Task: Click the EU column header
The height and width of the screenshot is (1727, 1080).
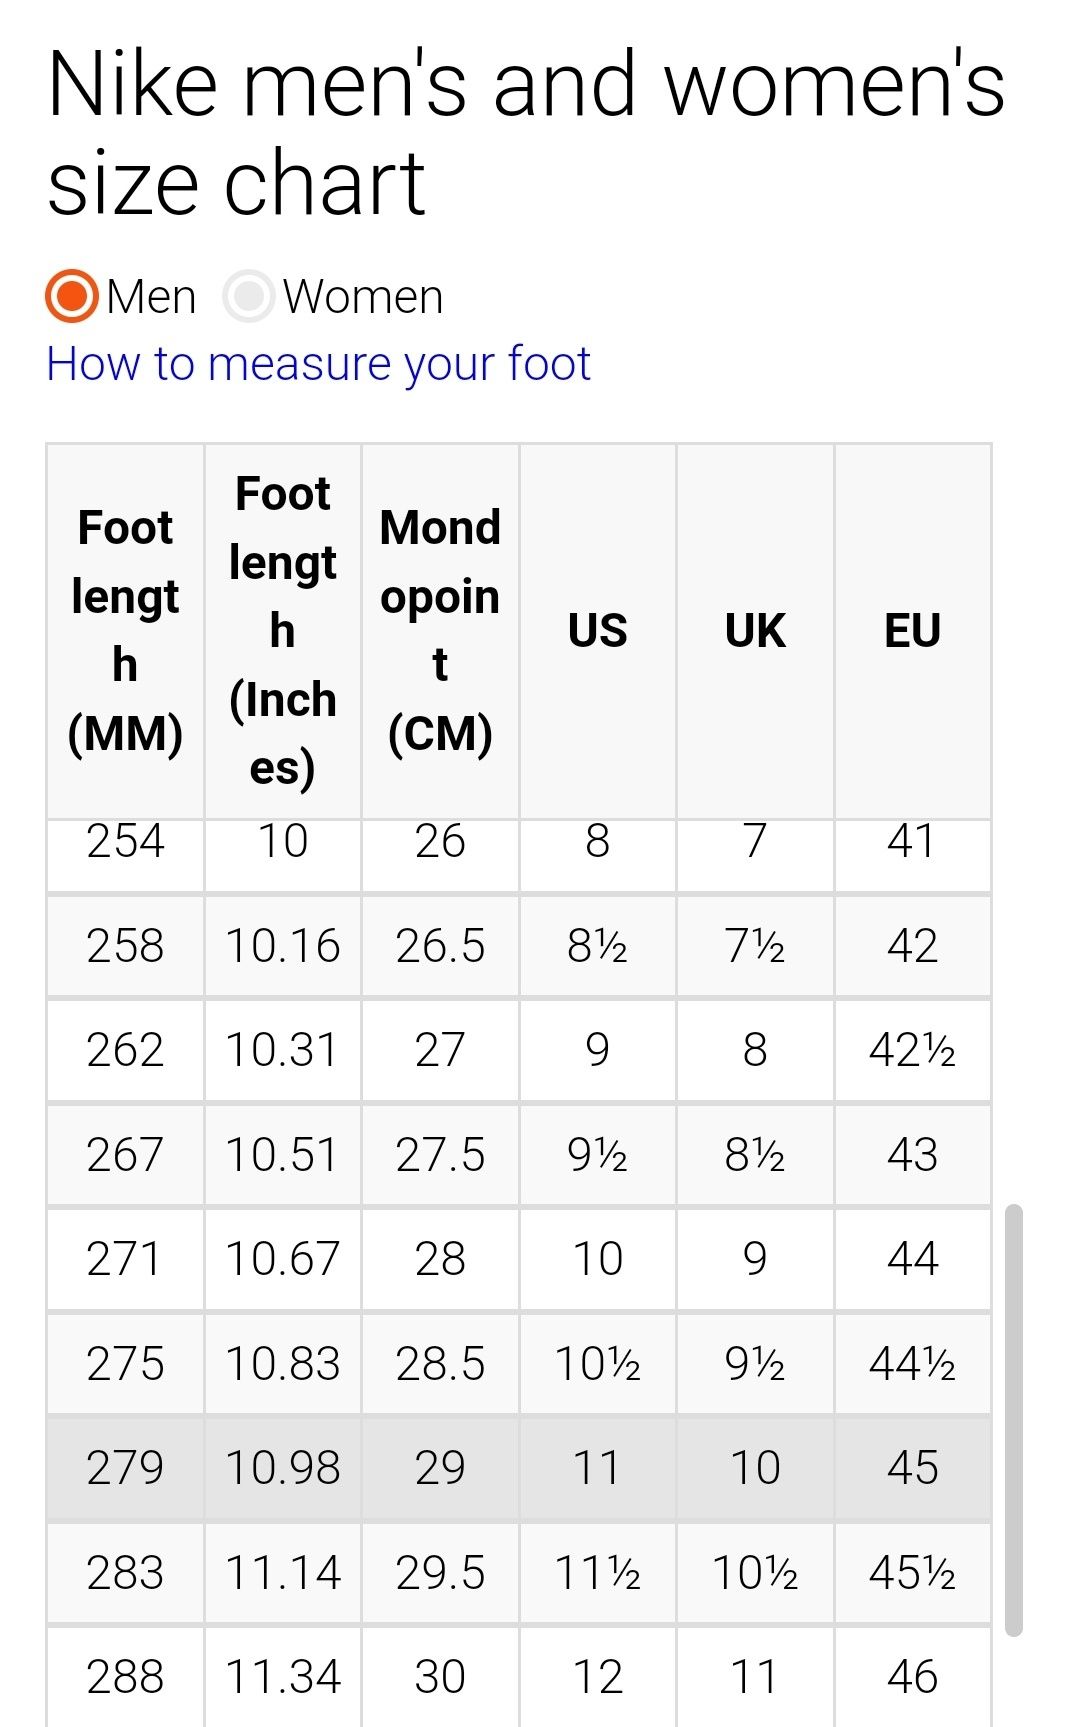Action: (x=913, y=631)
